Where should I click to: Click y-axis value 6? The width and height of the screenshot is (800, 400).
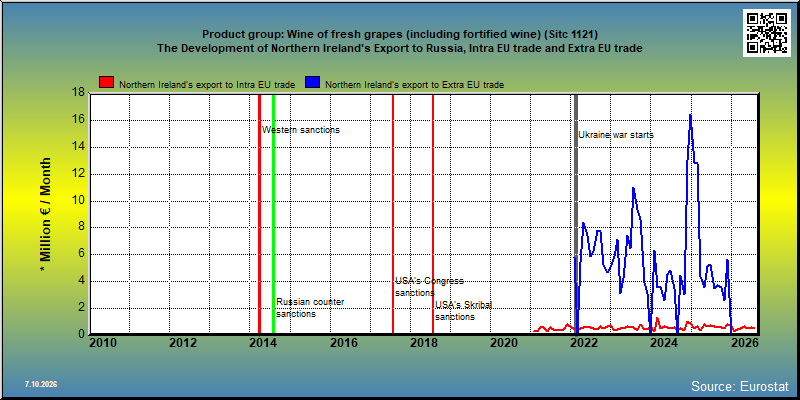pos(80,254)
